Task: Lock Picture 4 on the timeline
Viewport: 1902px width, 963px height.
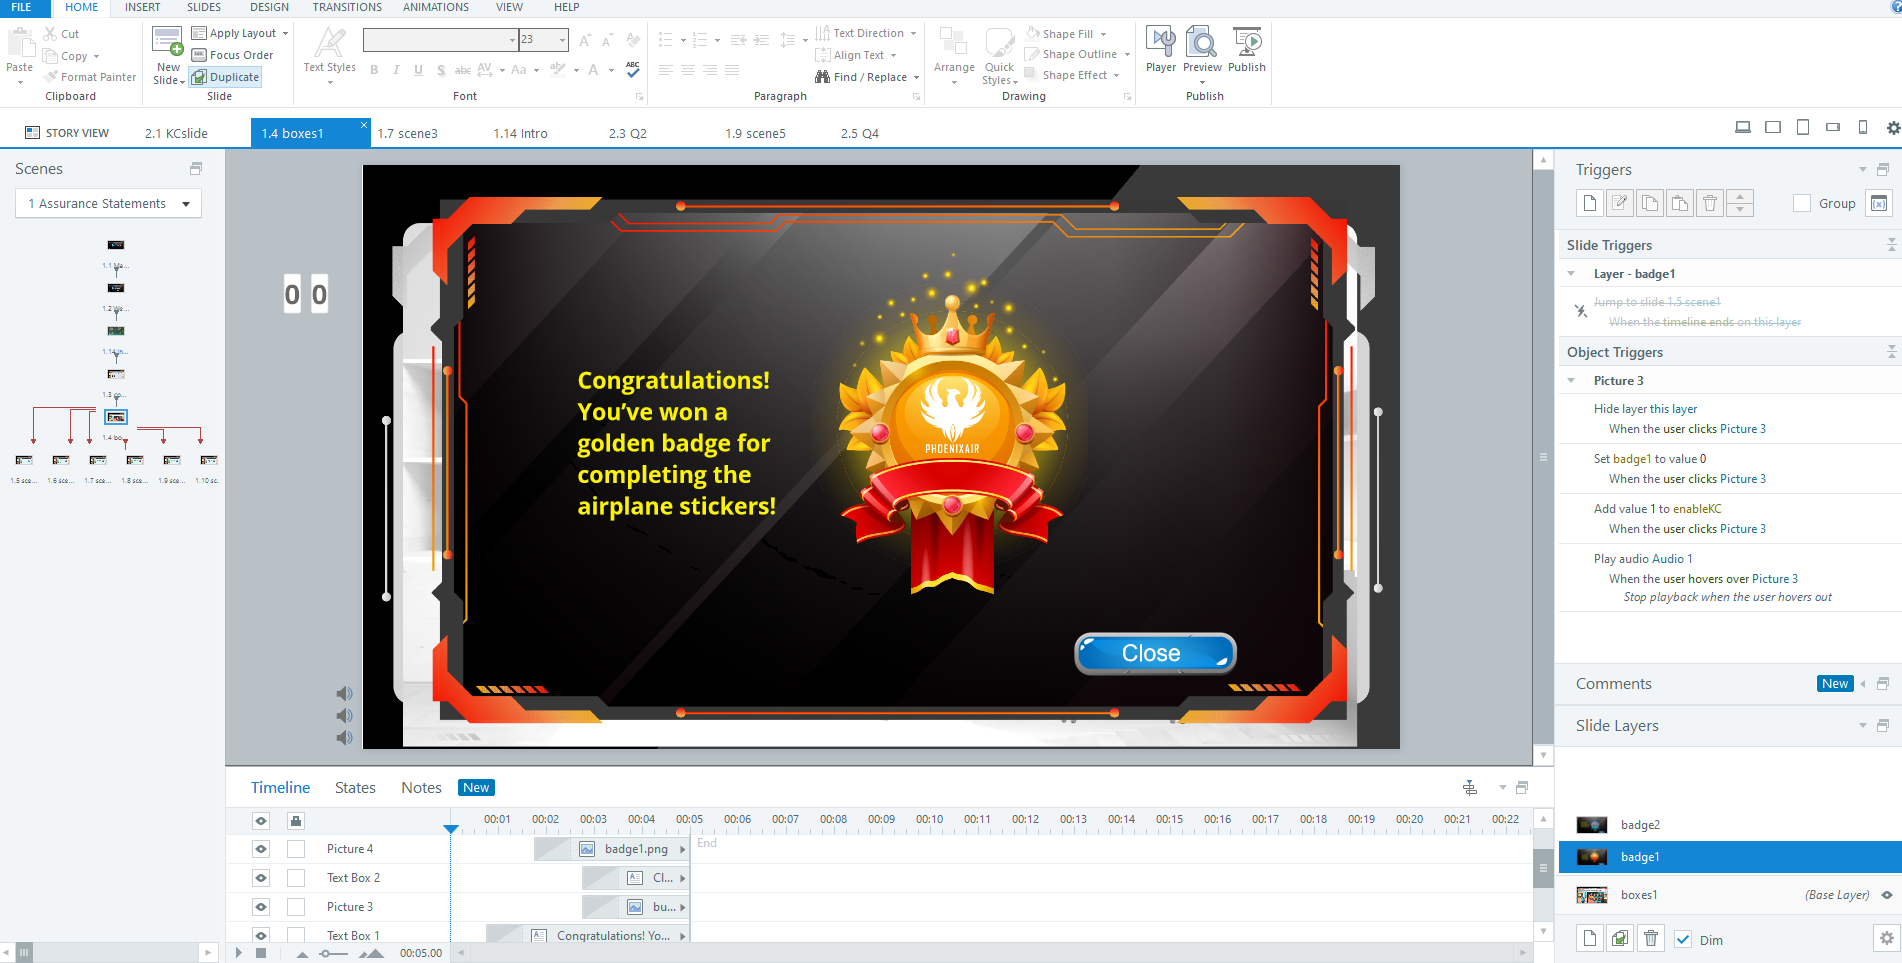Action: pos(296,849)
